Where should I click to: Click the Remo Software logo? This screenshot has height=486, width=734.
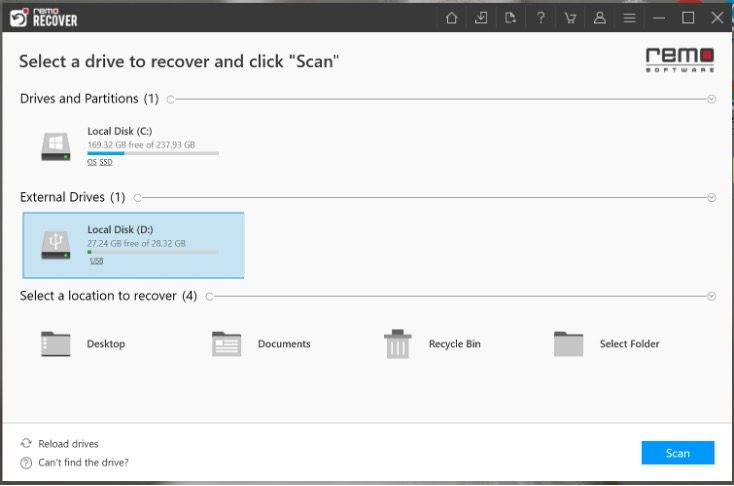(x=680, y=60)
